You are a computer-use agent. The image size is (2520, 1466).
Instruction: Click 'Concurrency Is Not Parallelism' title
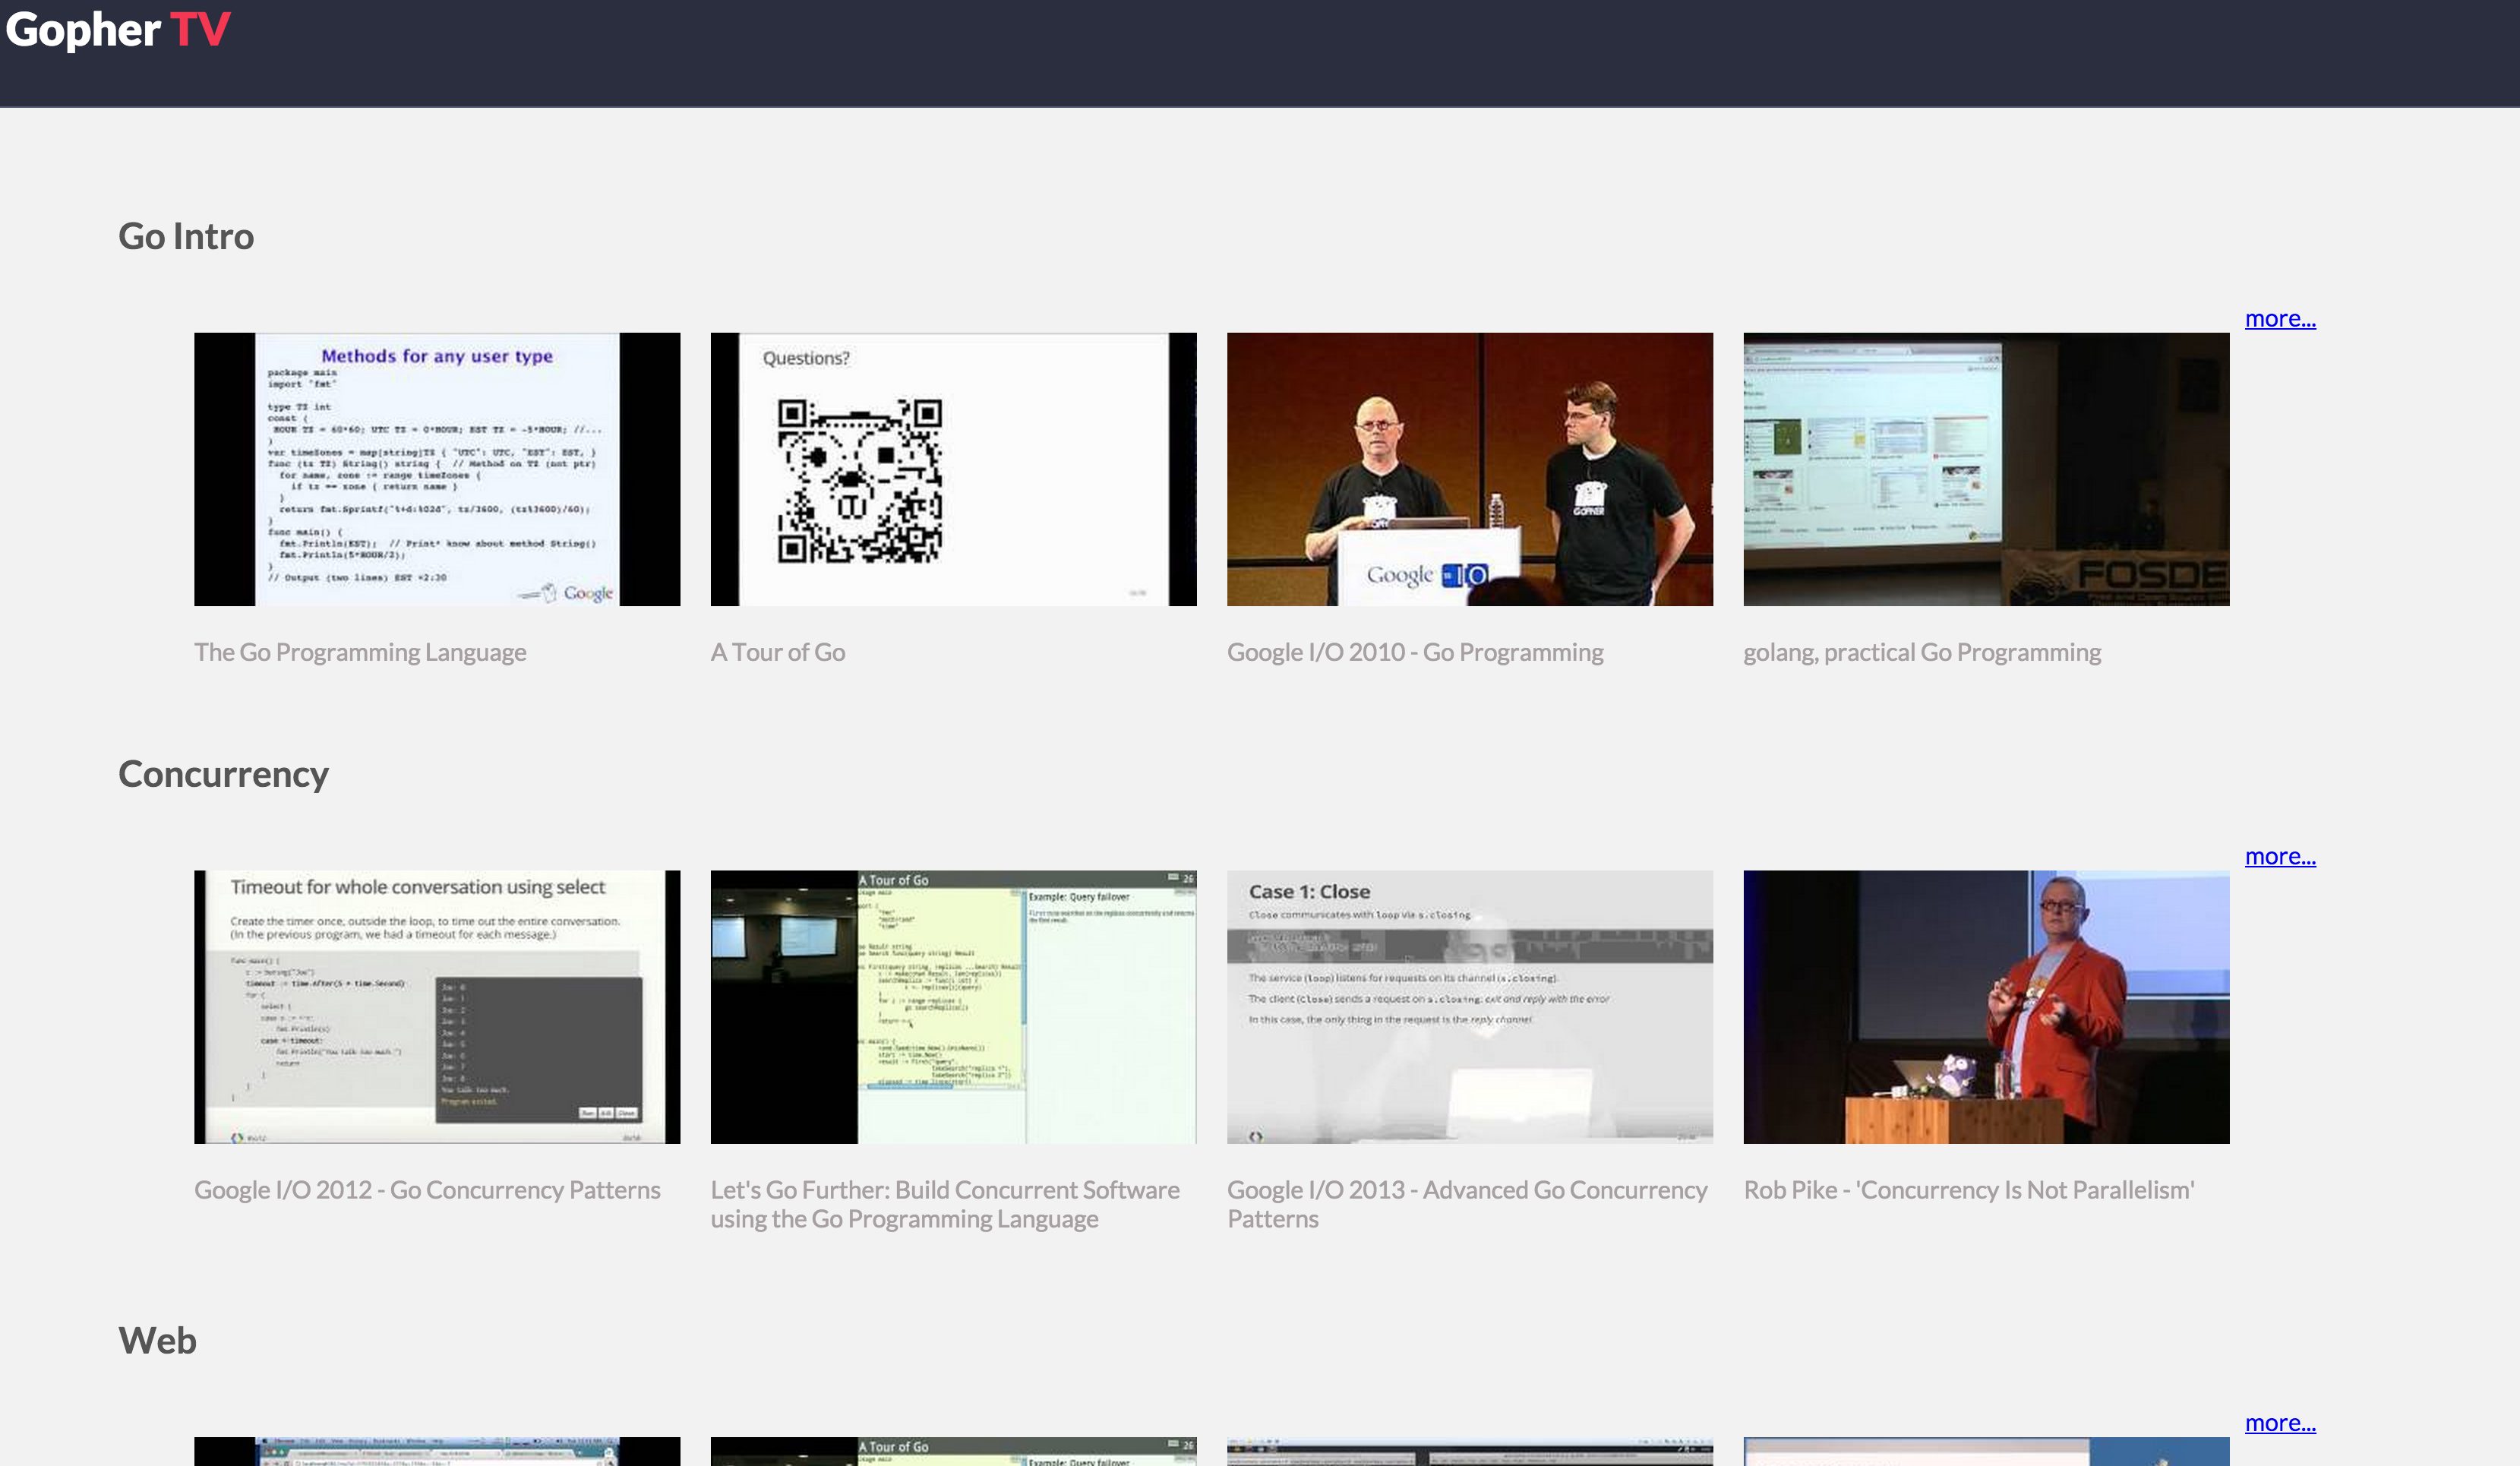pyautogui.click(x=1968, y=1190)
